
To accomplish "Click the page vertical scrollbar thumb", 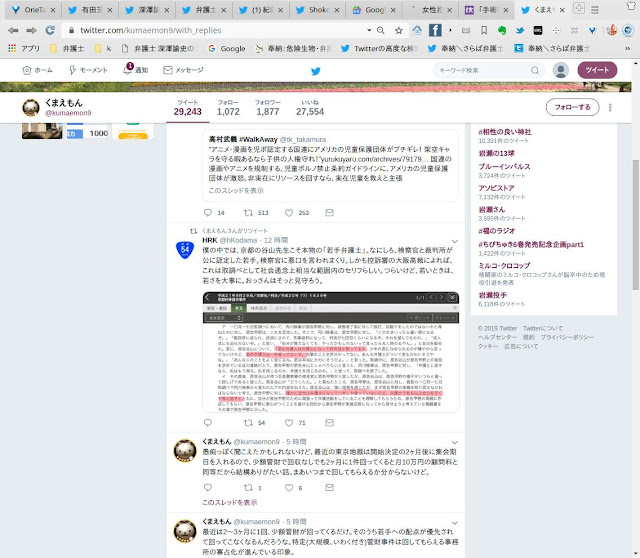I will (636, 225).
